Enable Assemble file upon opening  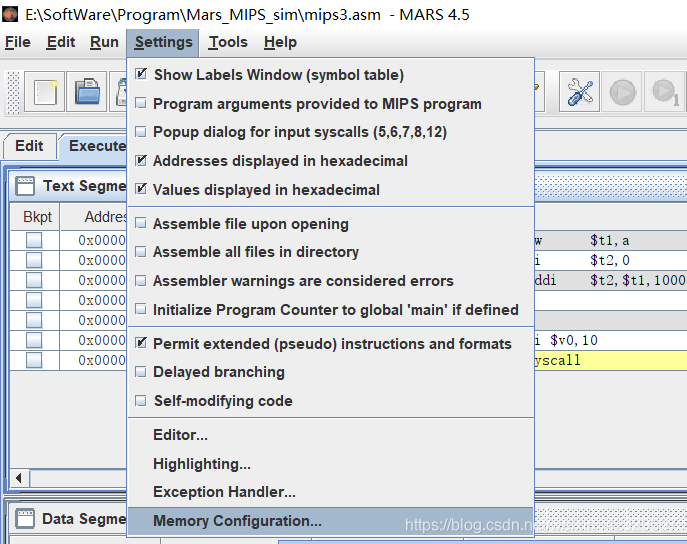330,224
